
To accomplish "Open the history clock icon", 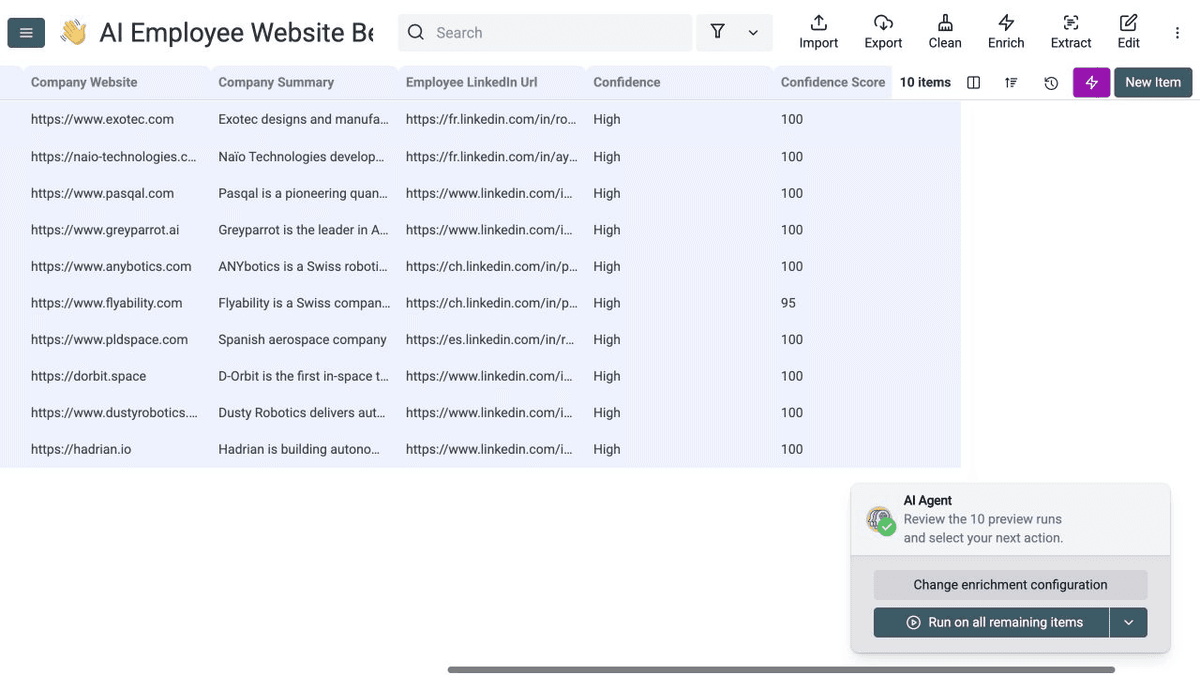I will coord(1051,83).
